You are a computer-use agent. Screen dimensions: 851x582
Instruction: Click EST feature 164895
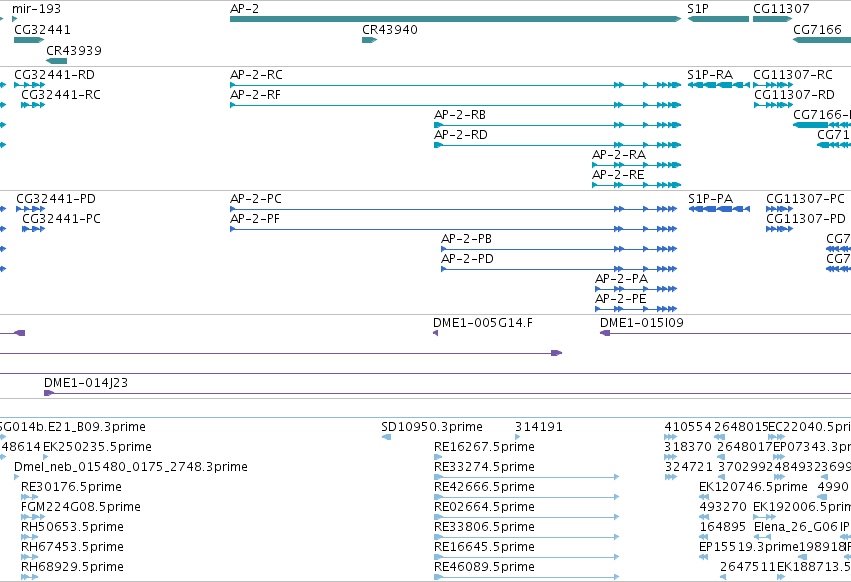pyautogui.click(x=704, y=537)
